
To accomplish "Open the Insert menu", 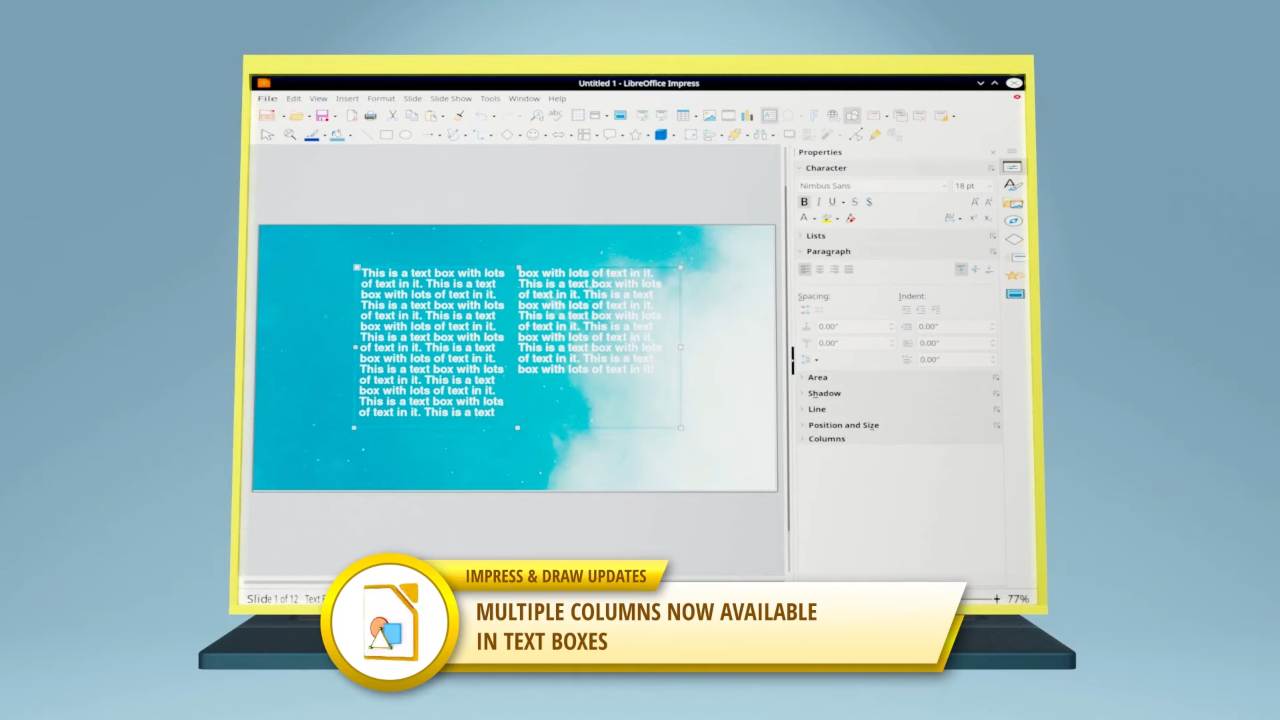I will (347, 99).
